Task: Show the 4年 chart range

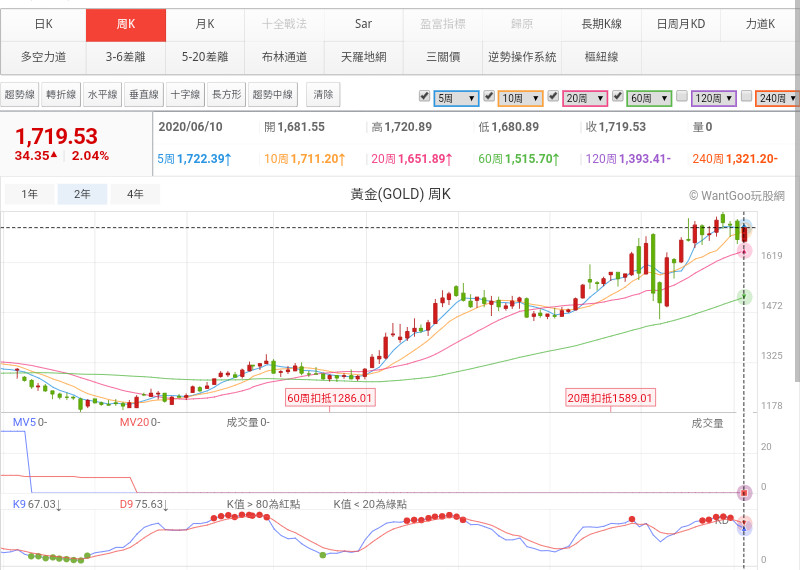Action: pyautogui.click(x=135, y=195)
